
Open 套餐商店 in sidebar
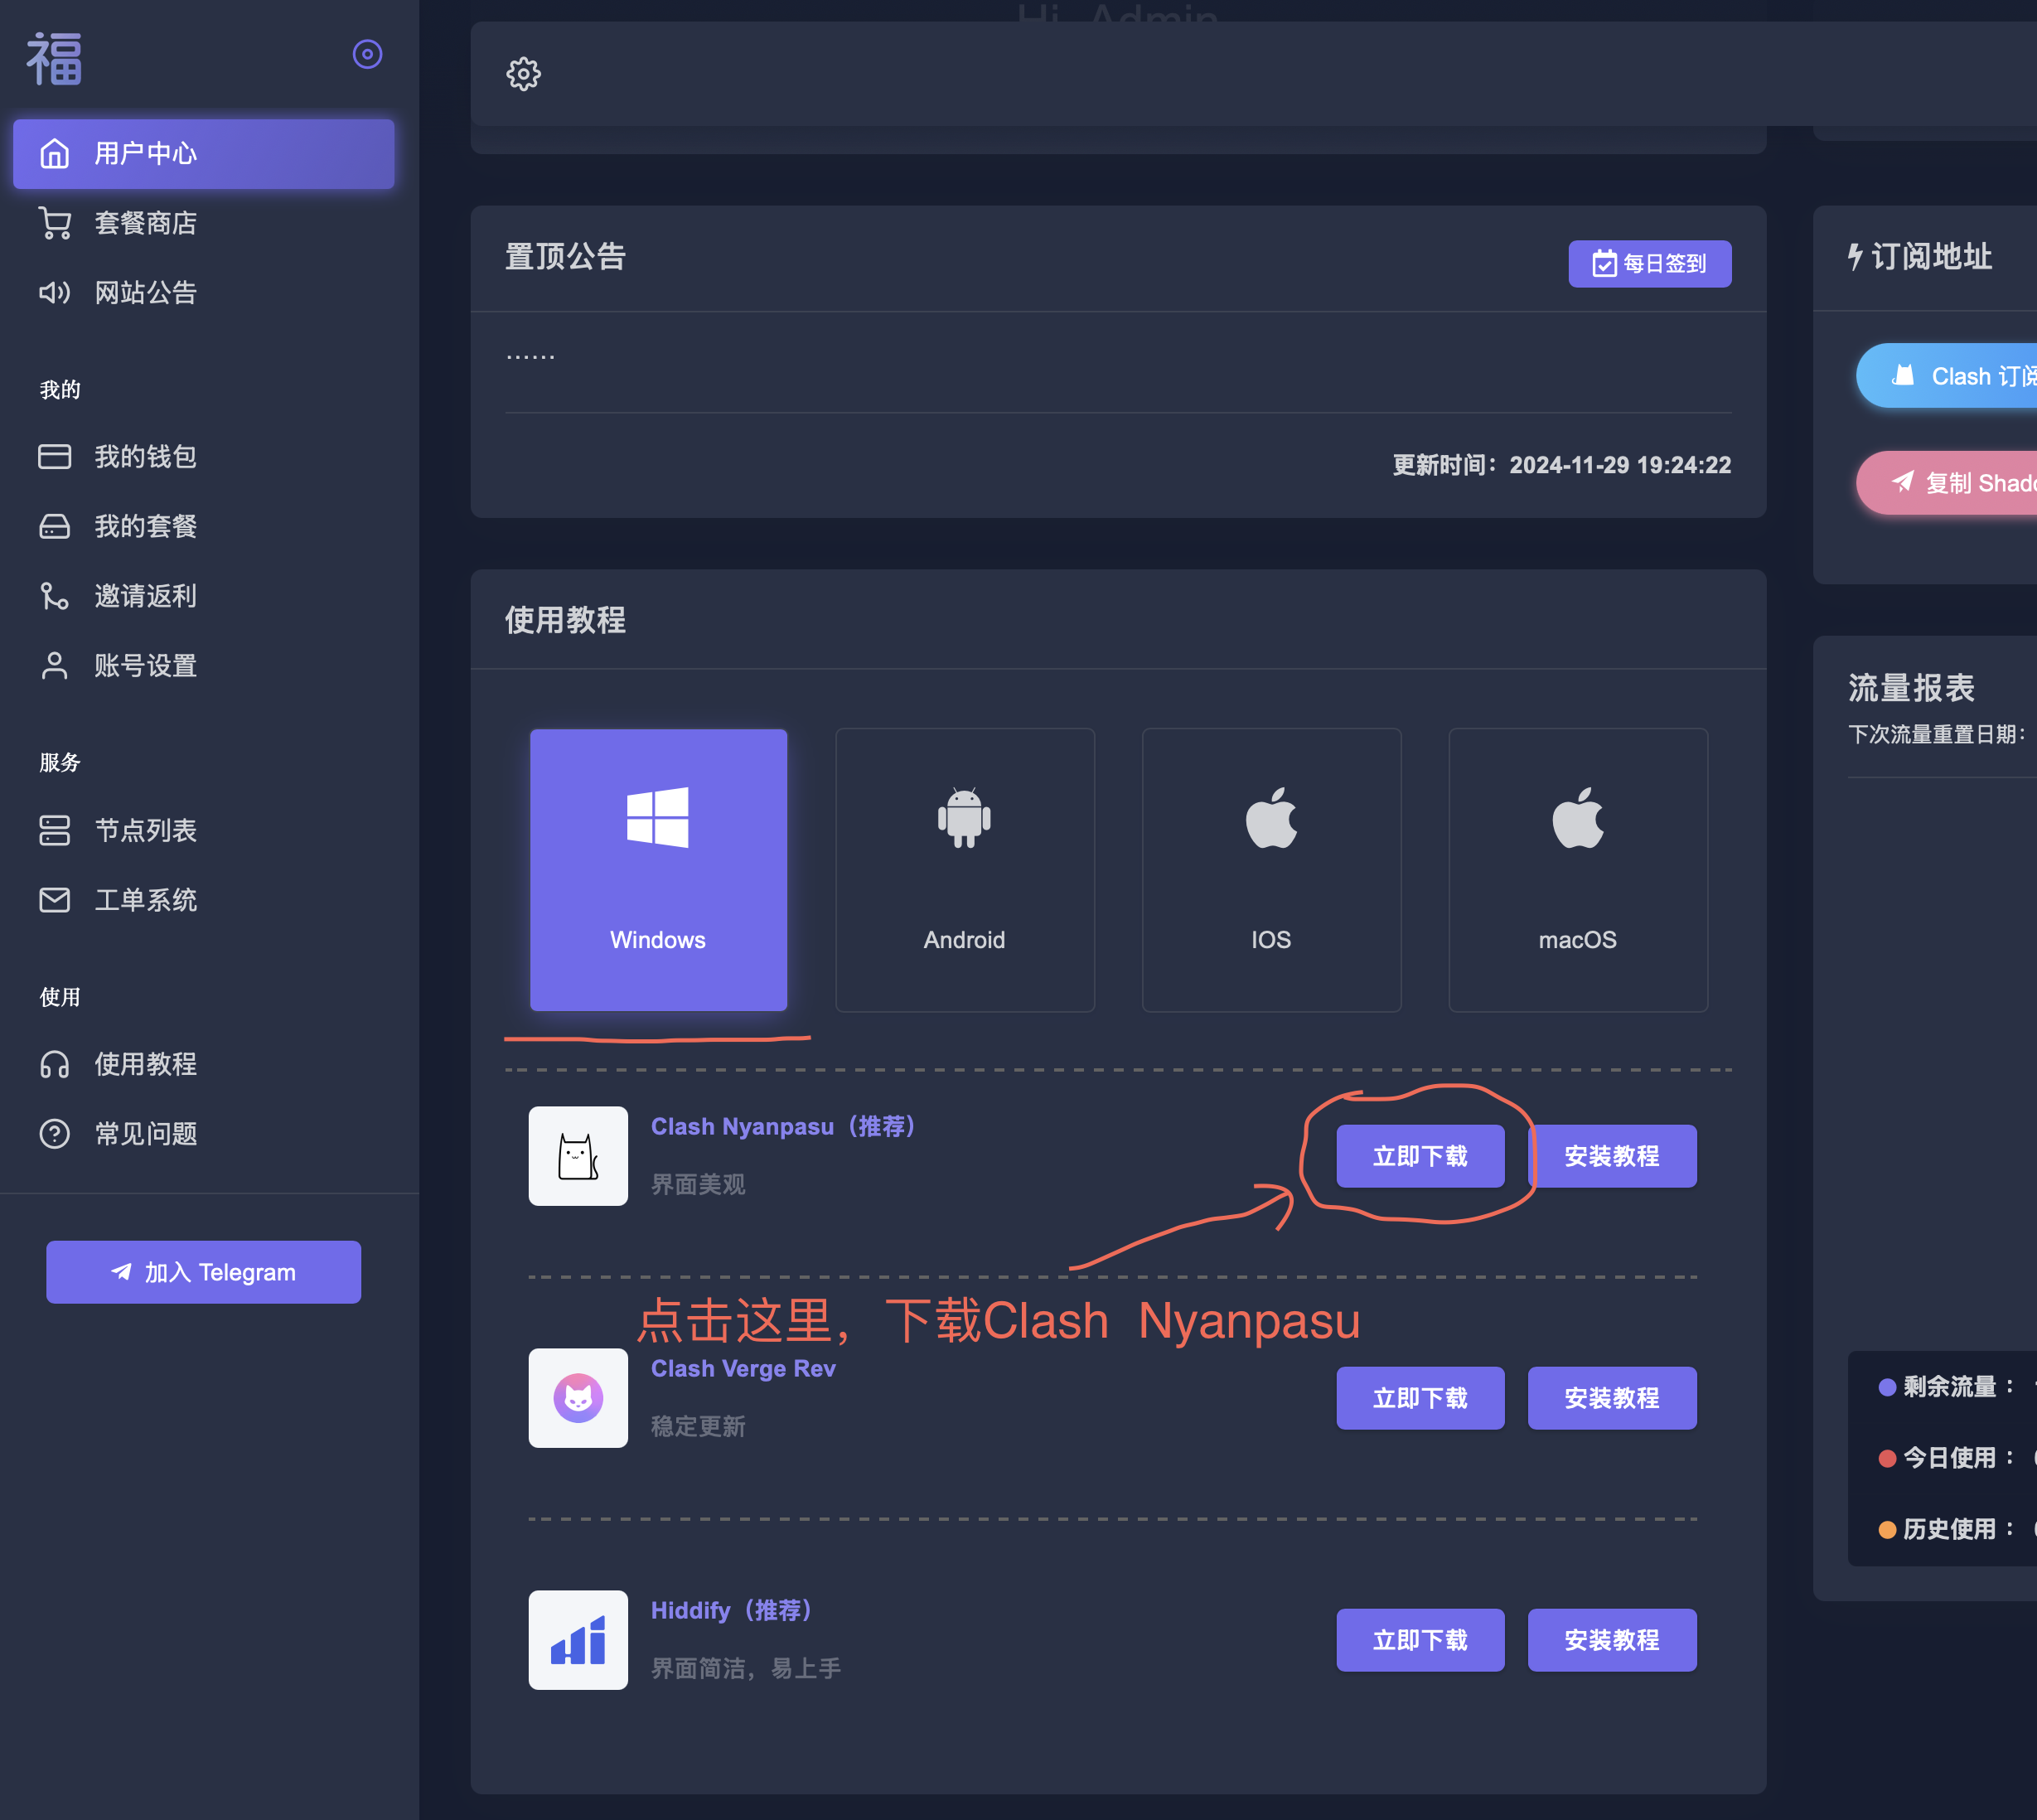[x=145, y=223]
